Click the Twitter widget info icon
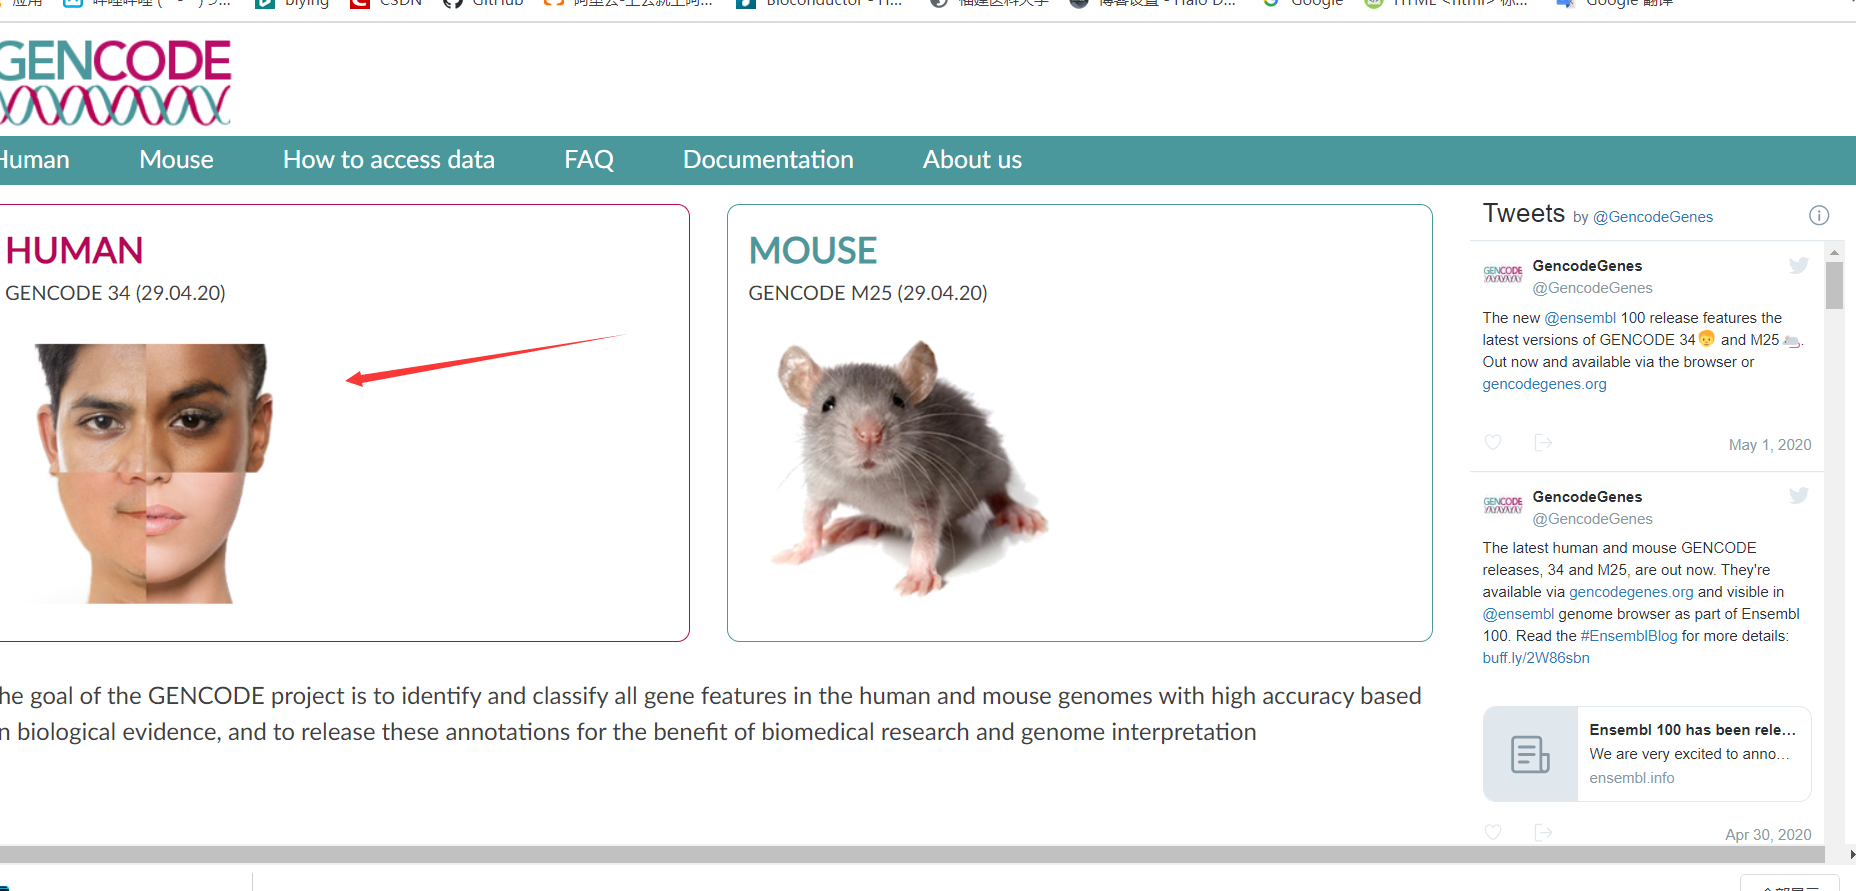This screenshot has height=891, width=1856. tap(1819, 215)
